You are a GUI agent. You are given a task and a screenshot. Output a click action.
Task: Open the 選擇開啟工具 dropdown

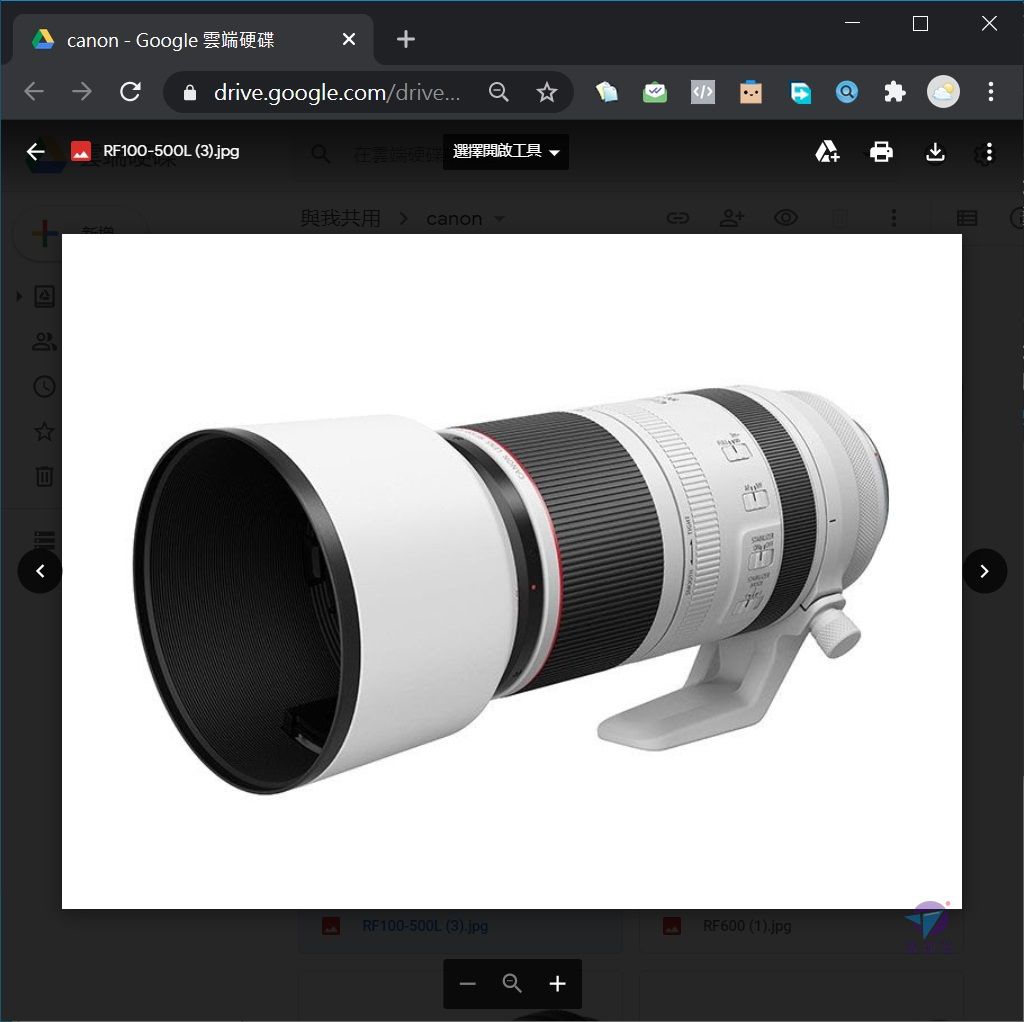pyautogui.click(x=505, y=152)
